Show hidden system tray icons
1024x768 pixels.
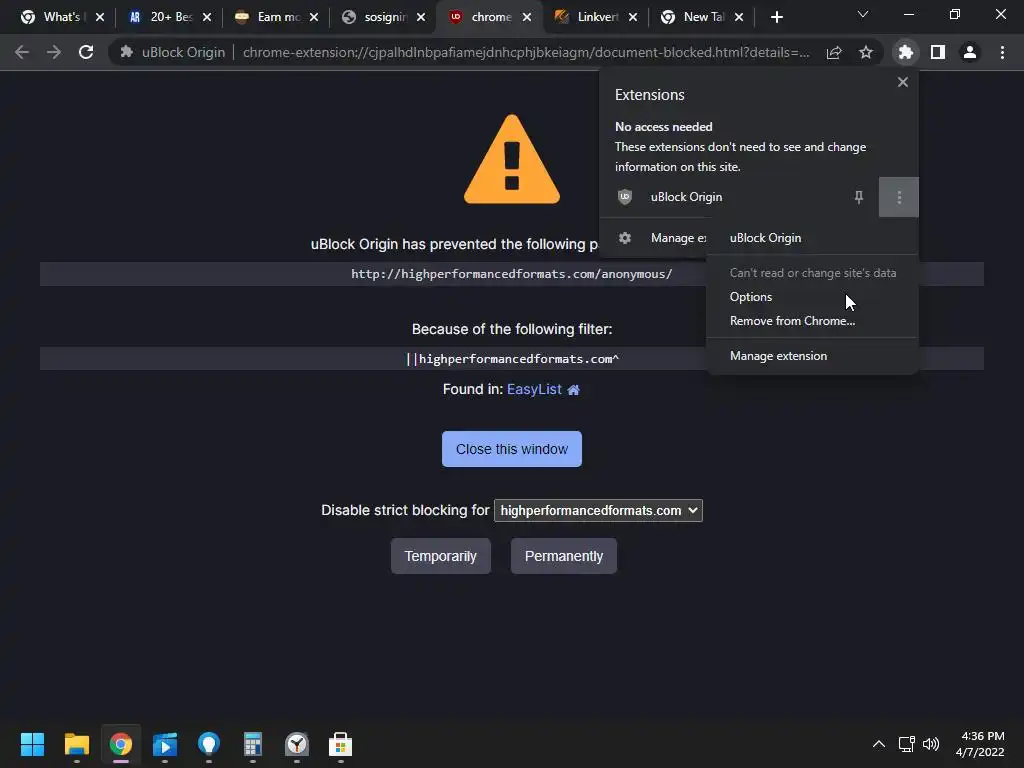[x=879, y=744]
